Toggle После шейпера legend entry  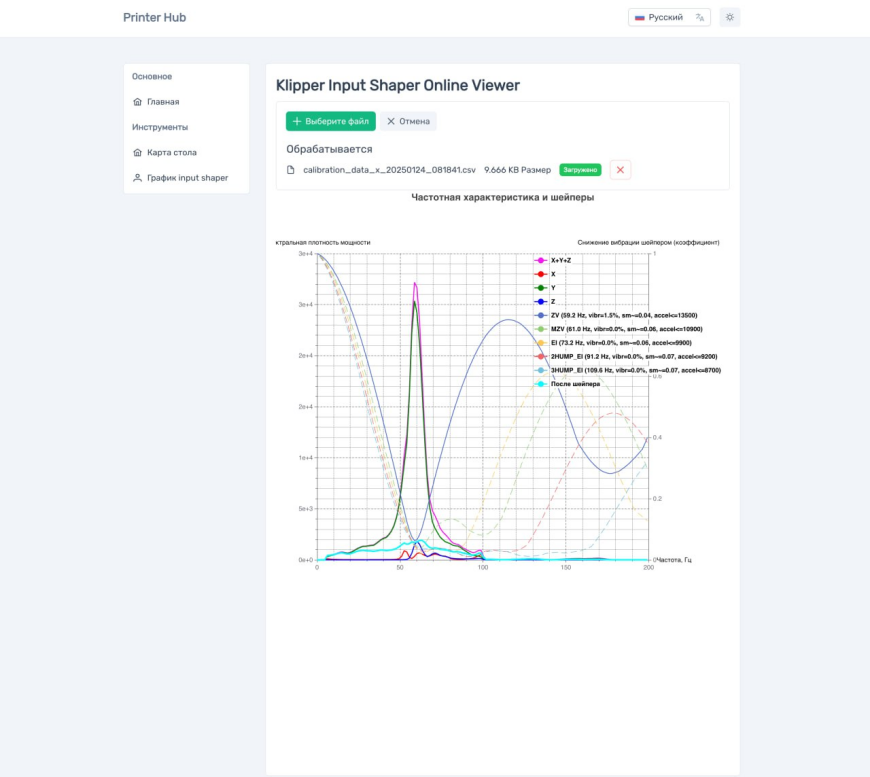(x=567, y=384)
